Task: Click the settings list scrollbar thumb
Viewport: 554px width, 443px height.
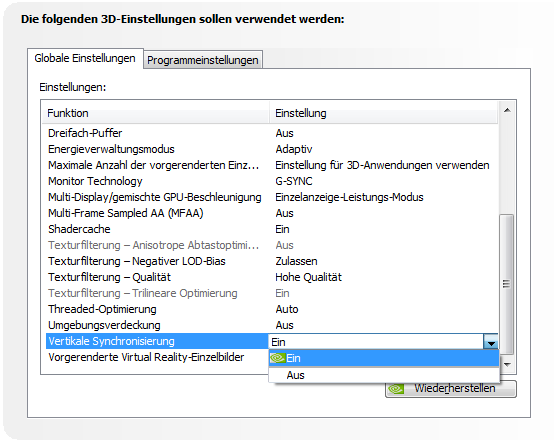Action: 507,284
